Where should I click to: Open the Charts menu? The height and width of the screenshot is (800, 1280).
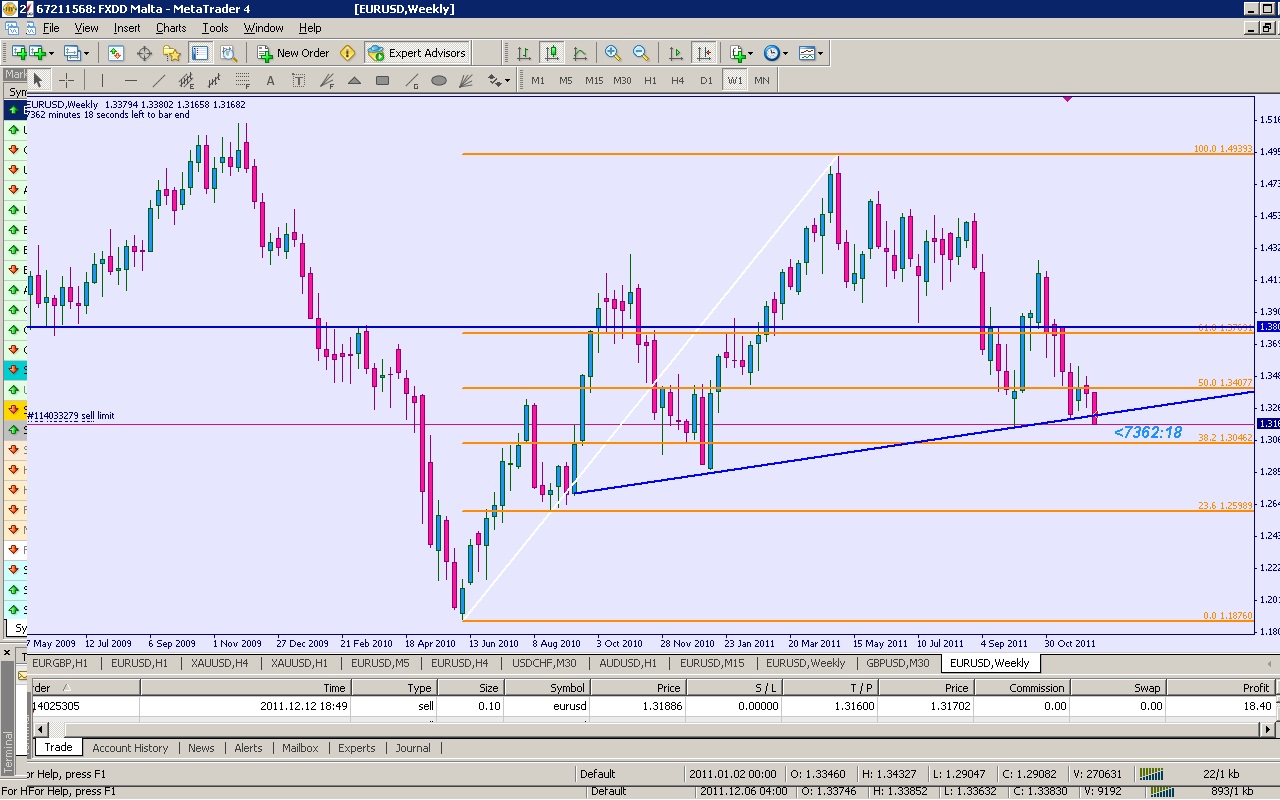[x=171, y=28]
